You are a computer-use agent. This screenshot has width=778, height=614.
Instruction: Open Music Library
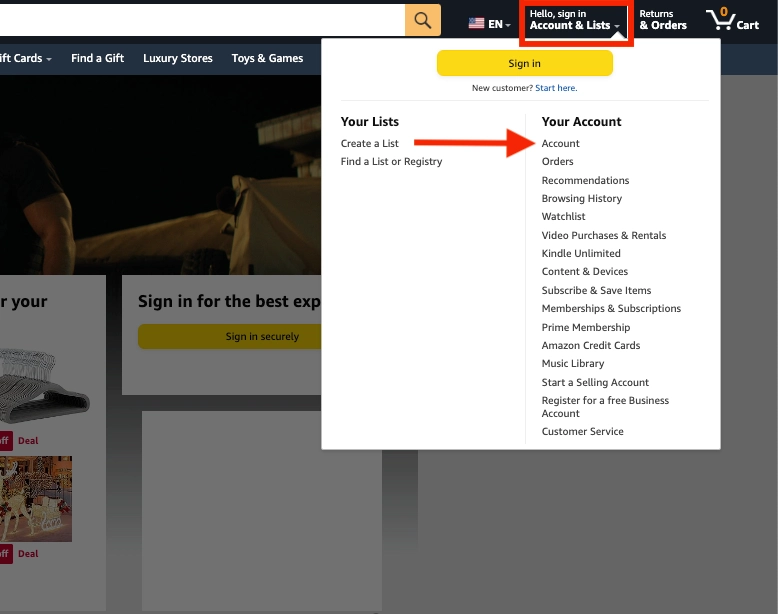click(573, 363)
